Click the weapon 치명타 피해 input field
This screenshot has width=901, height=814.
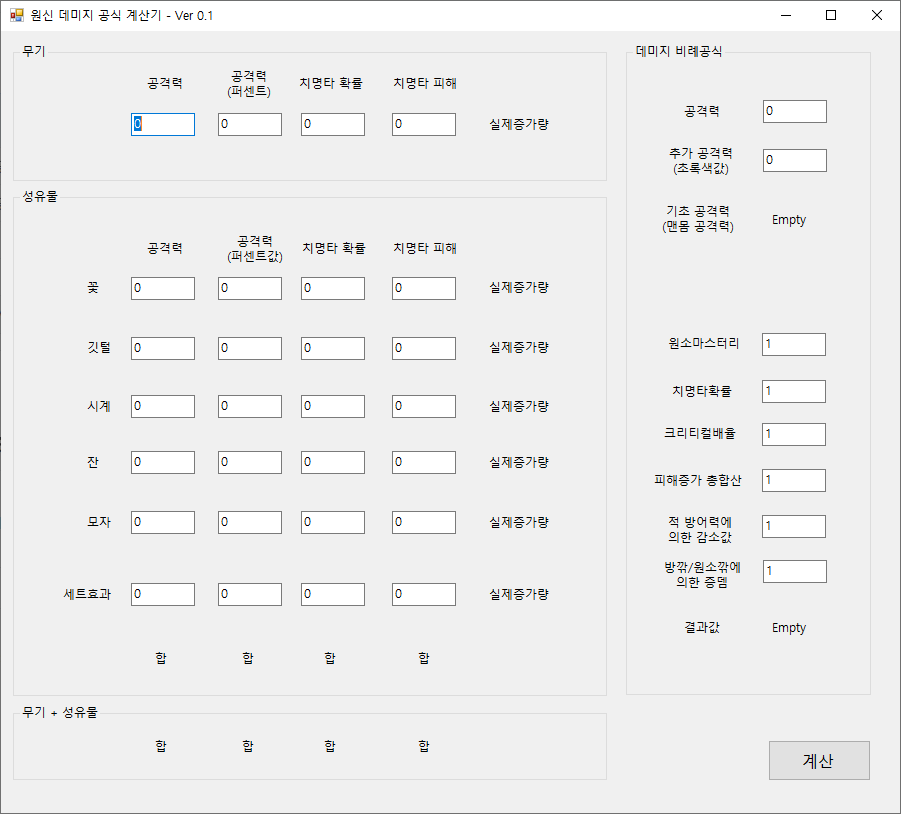coord(422,124)
